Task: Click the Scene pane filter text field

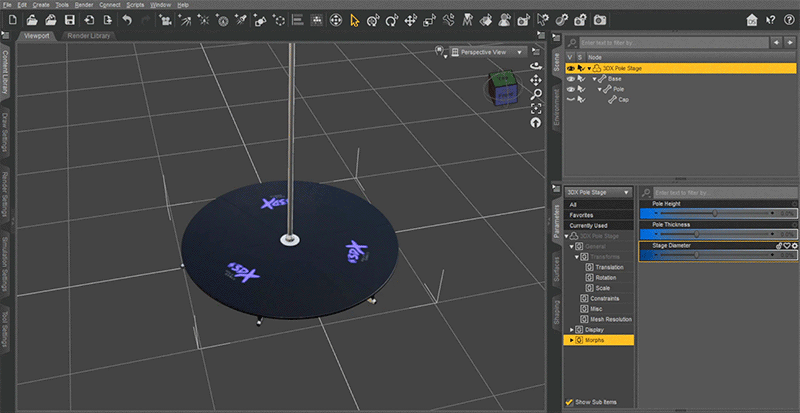Action: pos(673,42)
